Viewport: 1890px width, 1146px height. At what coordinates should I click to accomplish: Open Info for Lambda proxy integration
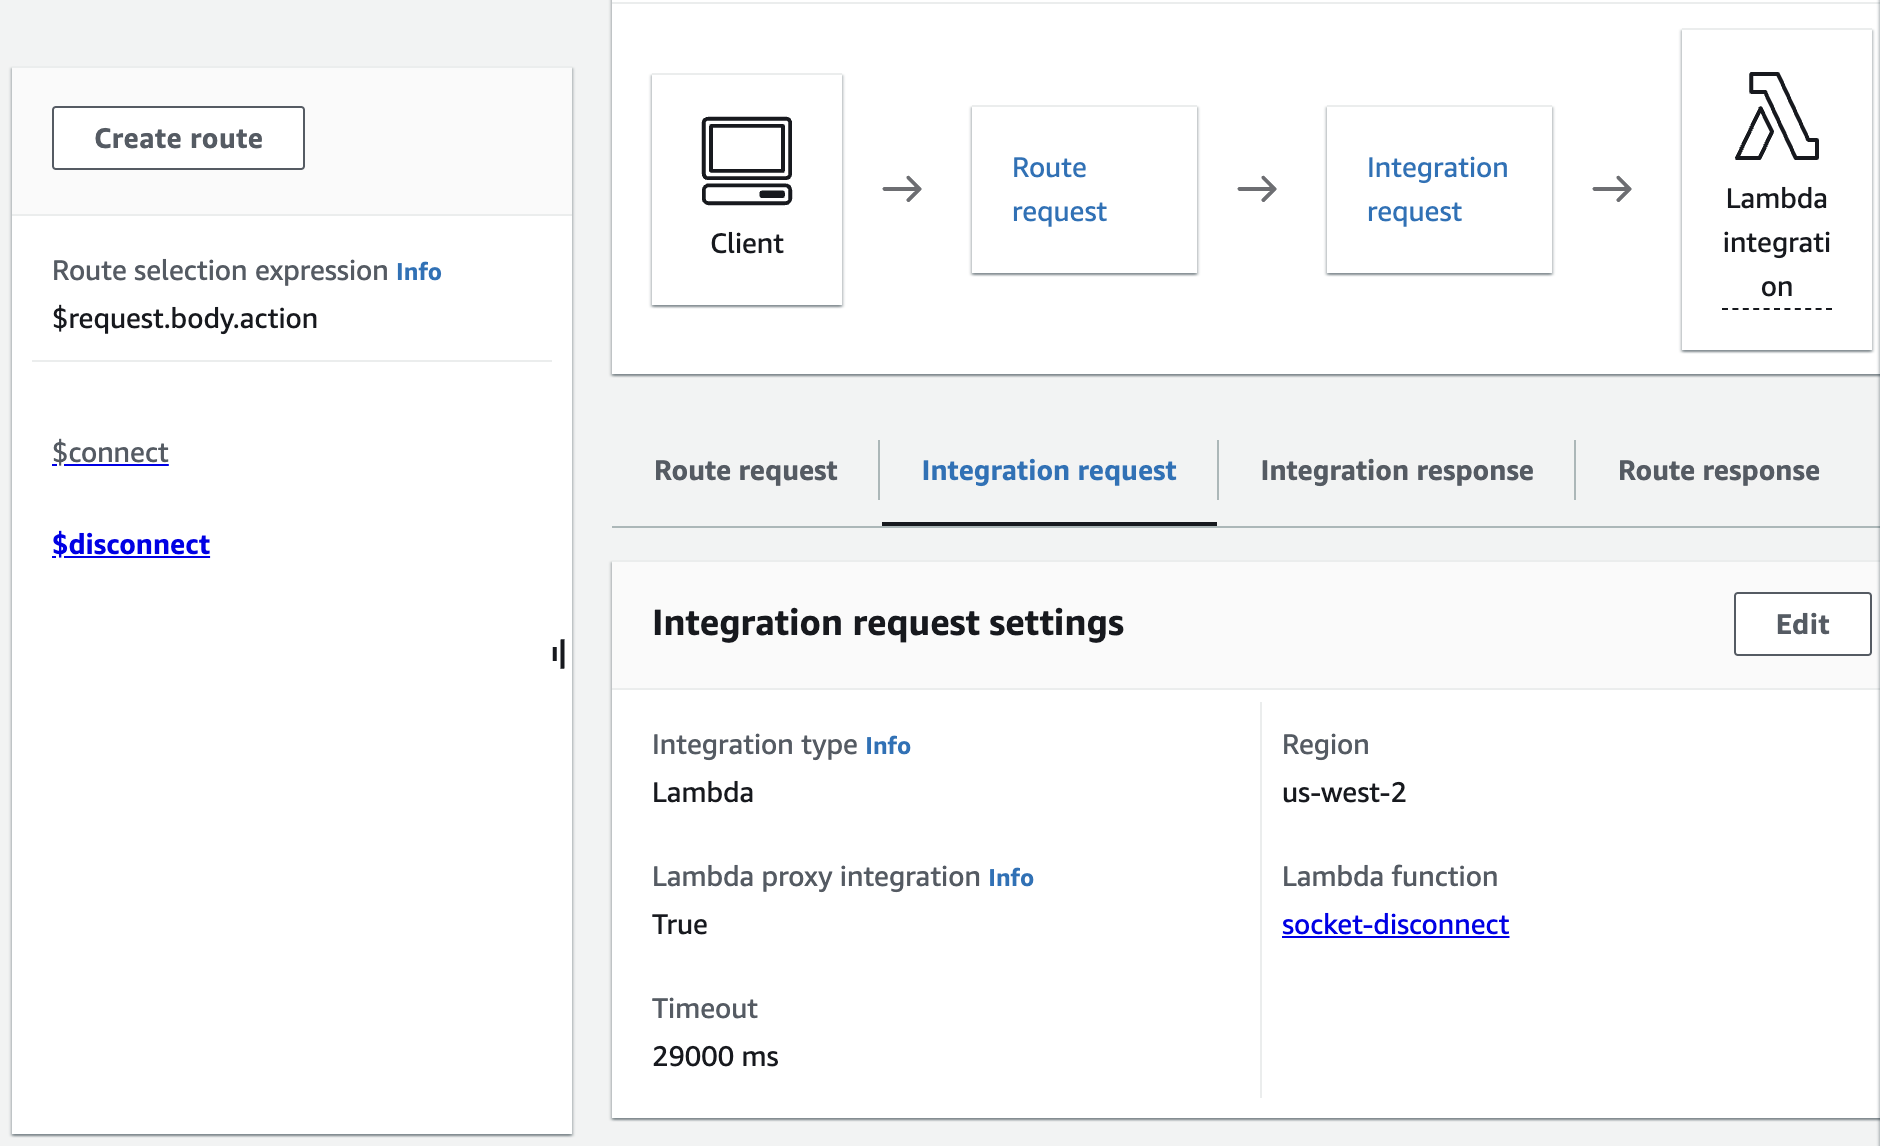[x=1010, y=878]
